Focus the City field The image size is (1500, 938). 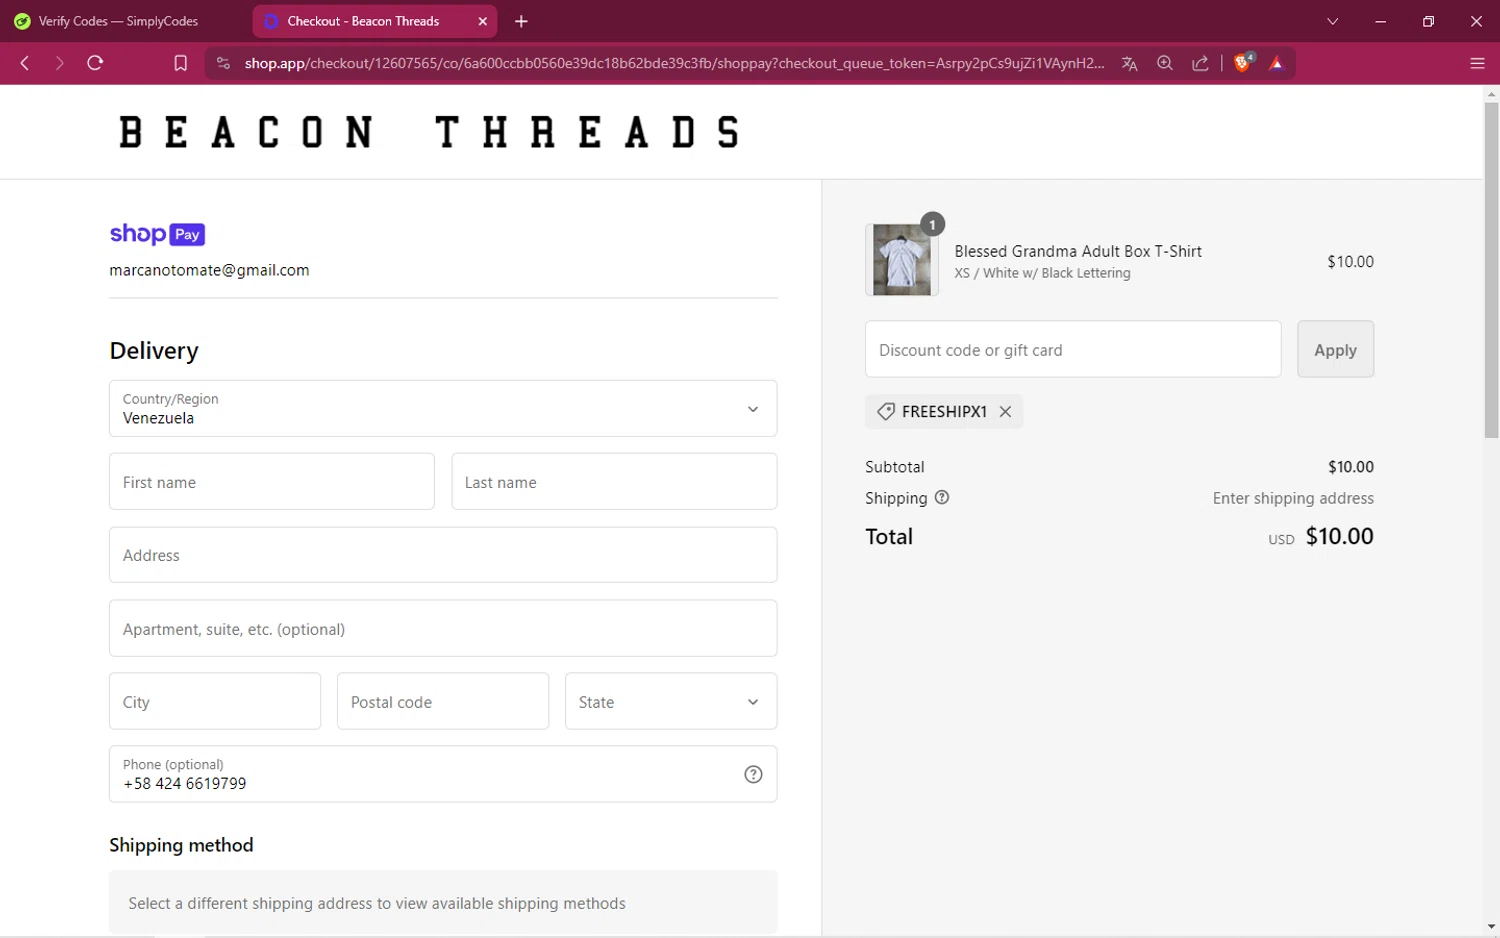click(x=215, y=702)
